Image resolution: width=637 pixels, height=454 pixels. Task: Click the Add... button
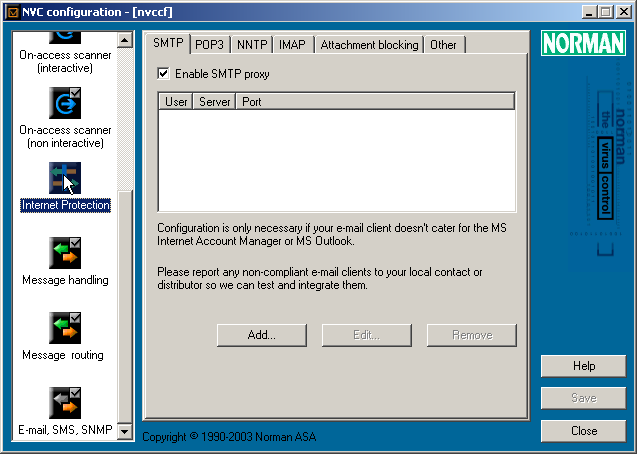(262, 335)
